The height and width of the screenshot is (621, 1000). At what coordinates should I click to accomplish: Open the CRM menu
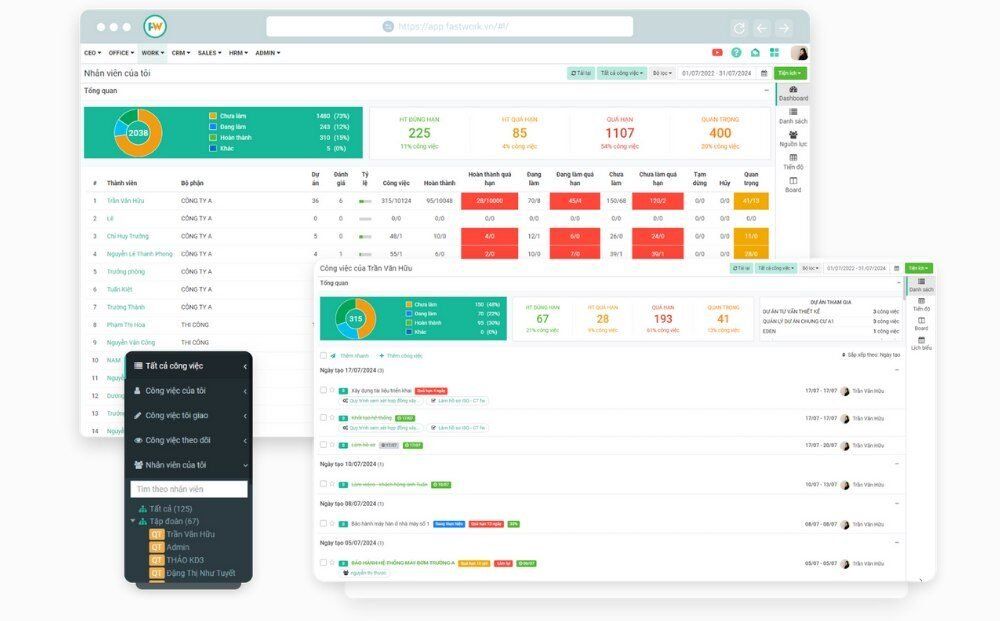[x=181, y=53]
